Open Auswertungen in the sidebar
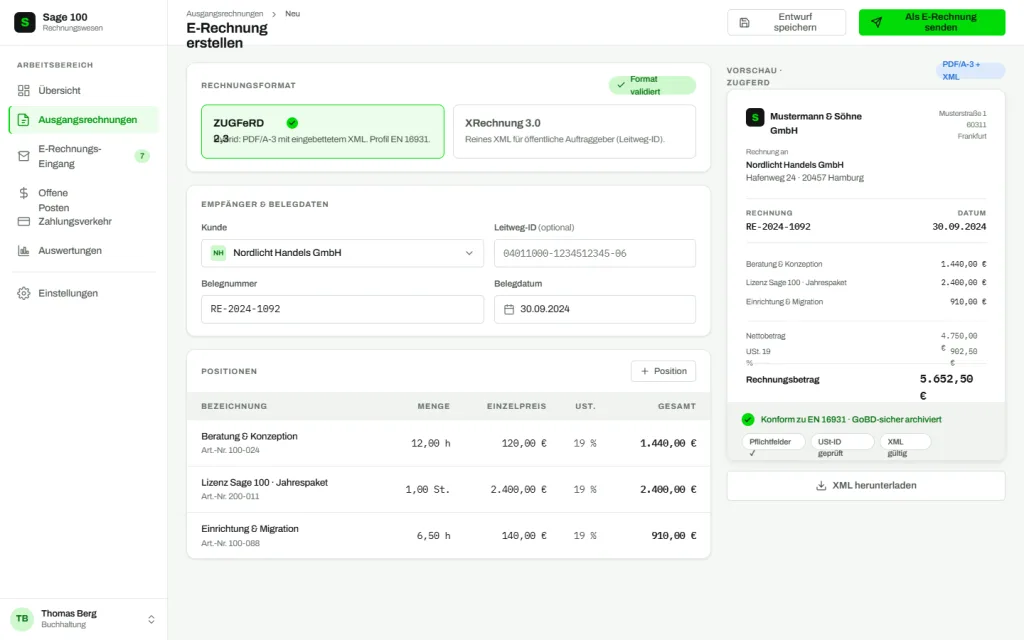This screenshot has height=640, width=1024. click(84, 251)
